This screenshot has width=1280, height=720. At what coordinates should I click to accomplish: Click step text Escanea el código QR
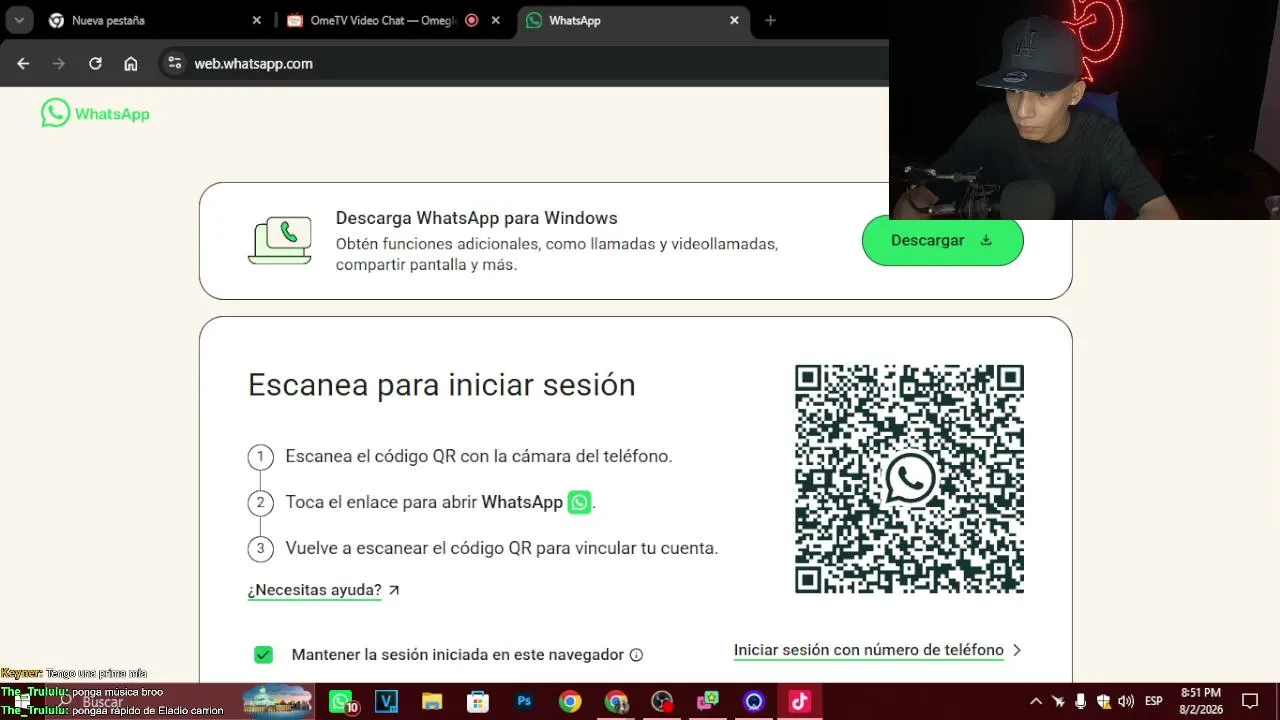(478, 456)
